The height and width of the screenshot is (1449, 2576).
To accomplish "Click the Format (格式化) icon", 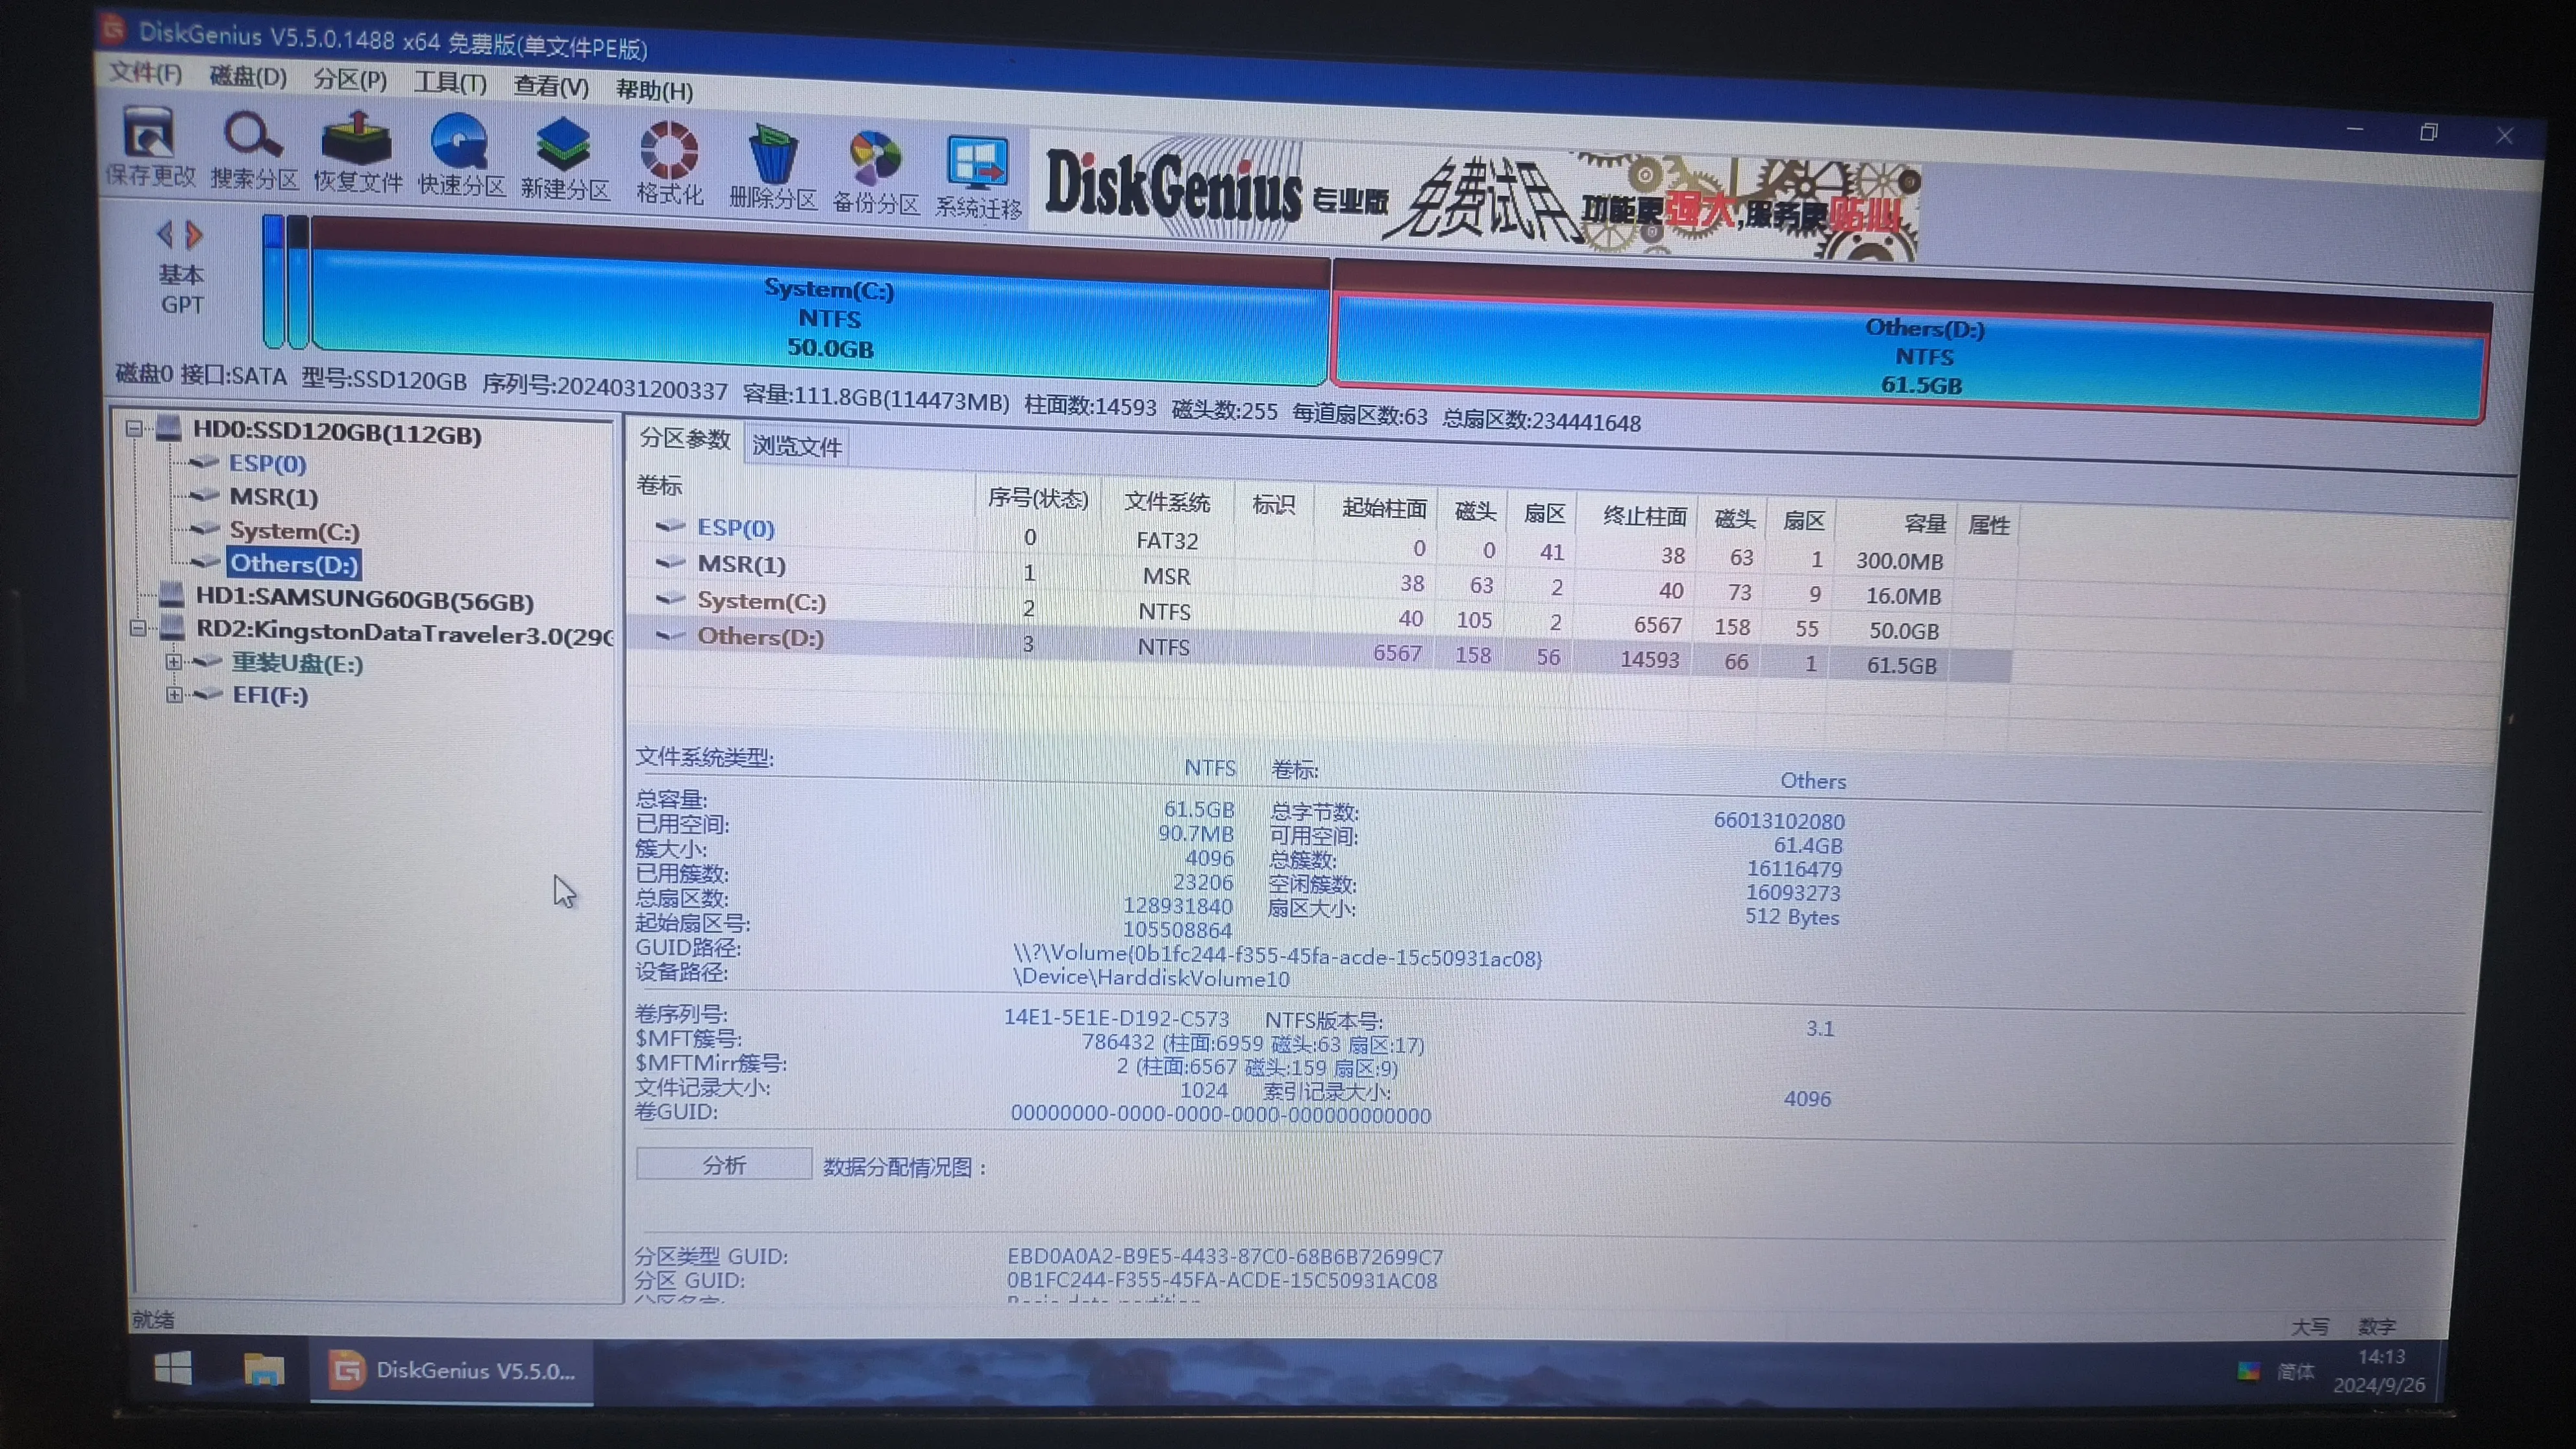I will coord(669,164).
